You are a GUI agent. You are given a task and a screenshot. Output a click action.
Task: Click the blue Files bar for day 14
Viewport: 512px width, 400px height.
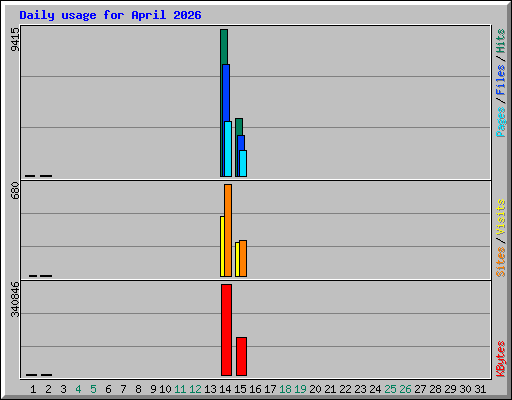pos(226,93)
